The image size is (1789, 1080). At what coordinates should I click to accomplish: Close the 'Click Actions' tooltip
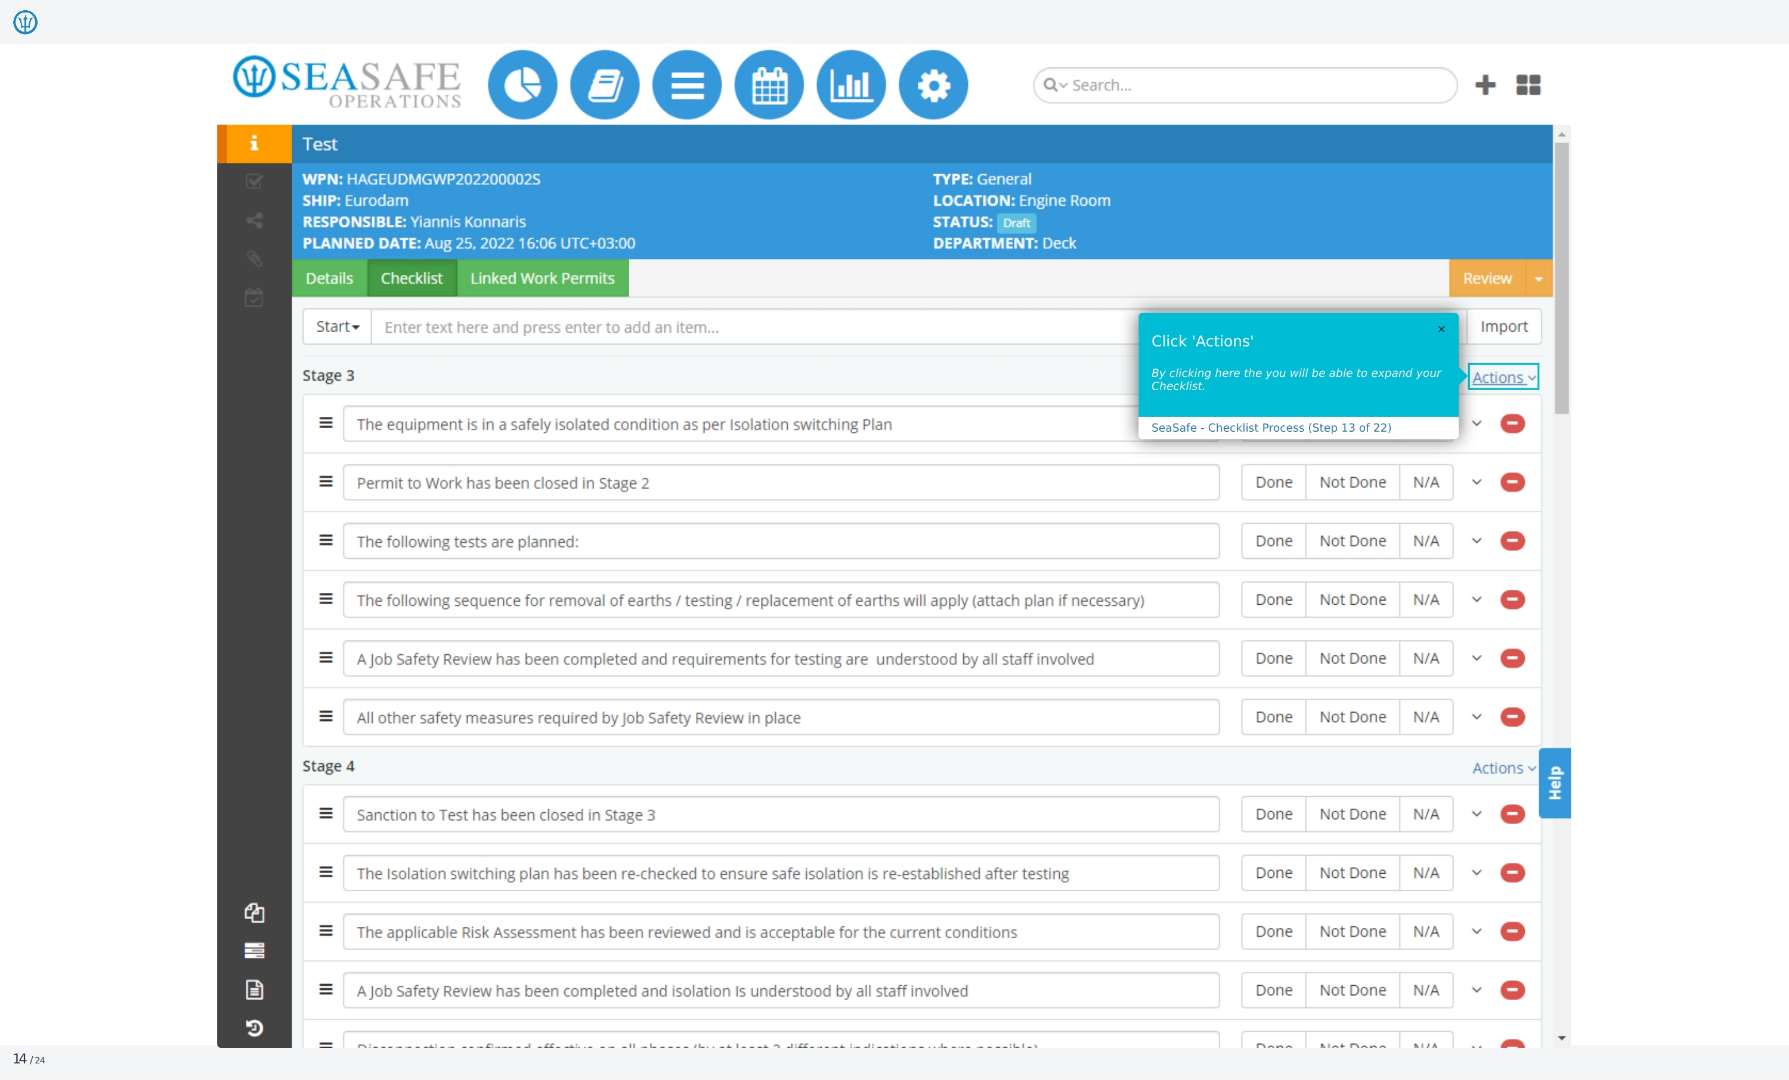pos(1441,329)
